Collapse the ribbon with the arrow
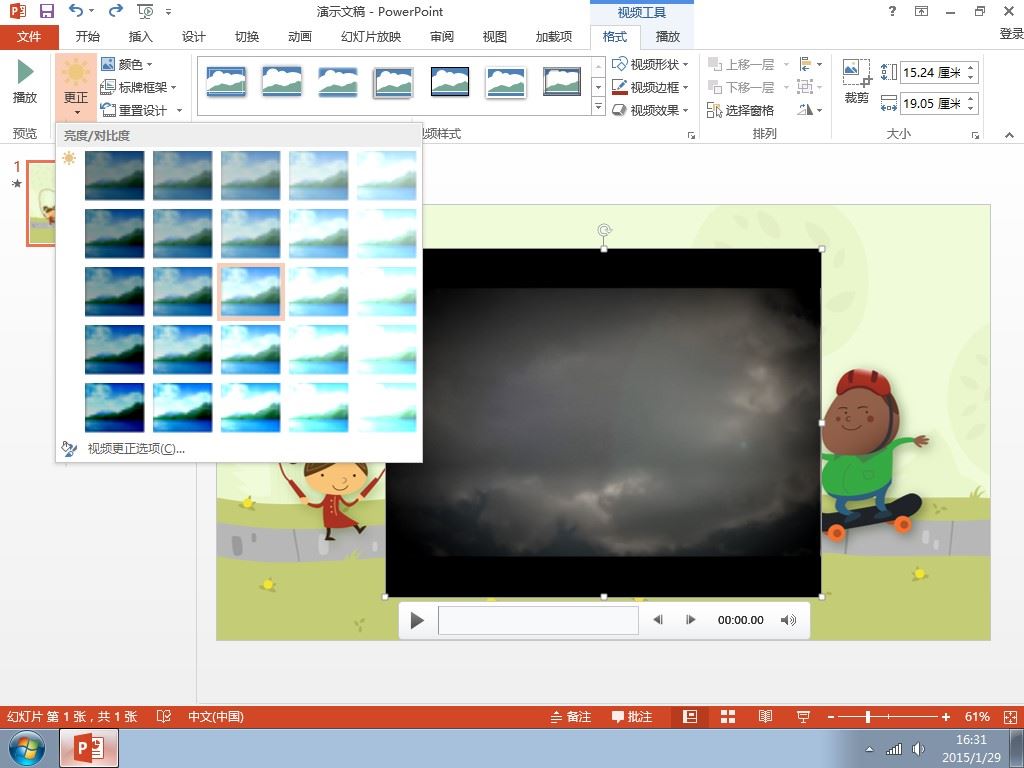Image resolution: width=1024 pixels, height=768 pixels. [x=1010, y=135]
